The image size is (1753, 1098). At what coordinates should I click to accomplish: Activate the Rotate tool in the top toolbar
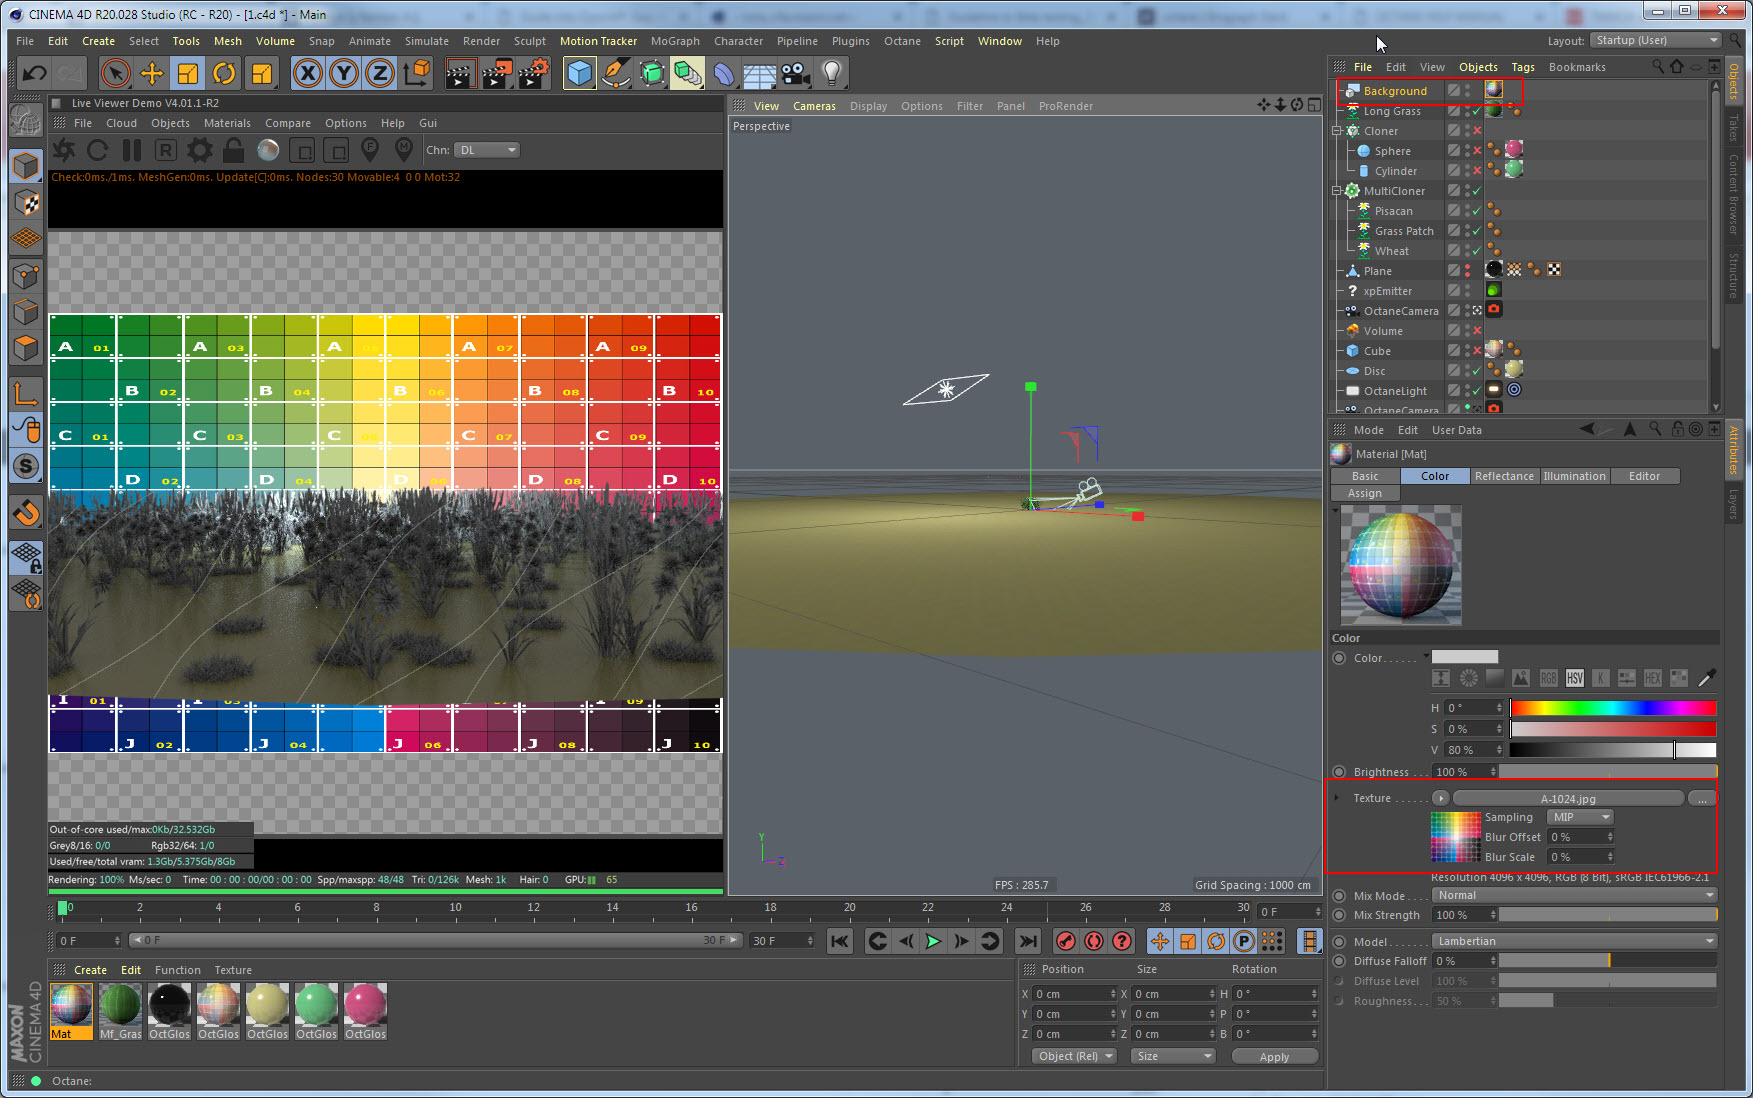tap(224, 73)
